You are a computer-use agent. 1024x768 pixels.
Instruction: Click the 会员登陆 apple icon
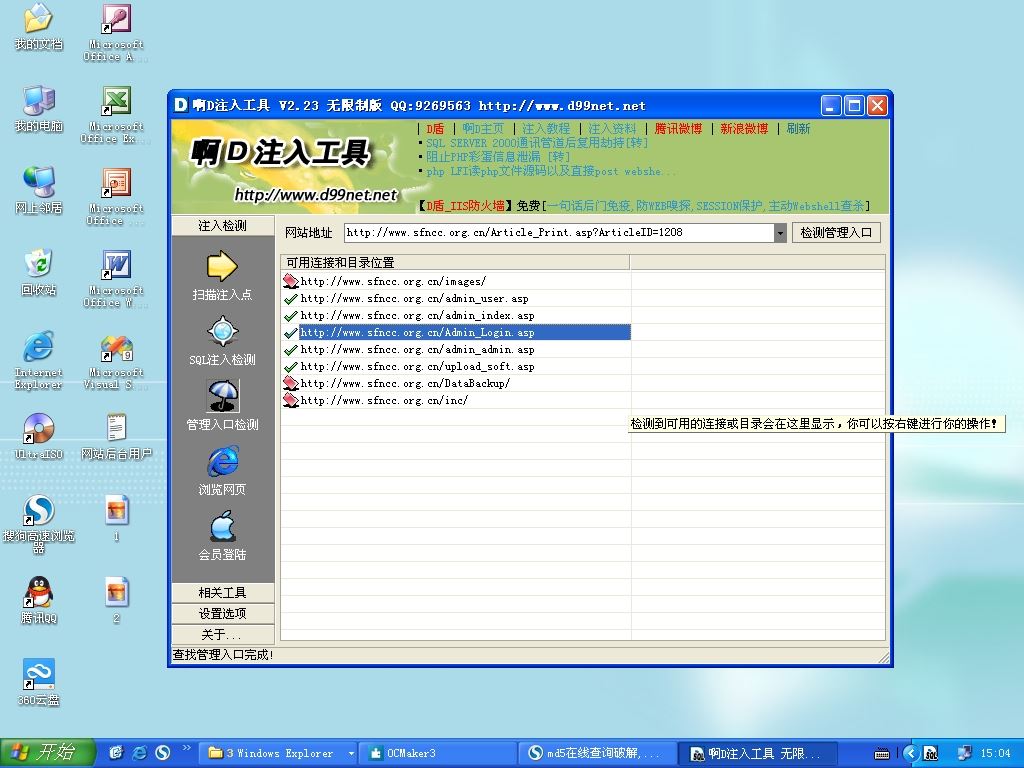tap(223, 526)
